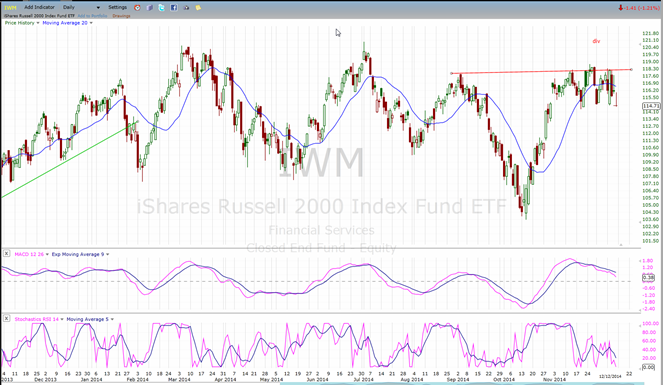Image resolution: width=663 pixels, height=385 pixels.
Task: Open the Daily timeframe dropdown
Action: [x=81, y=7]
